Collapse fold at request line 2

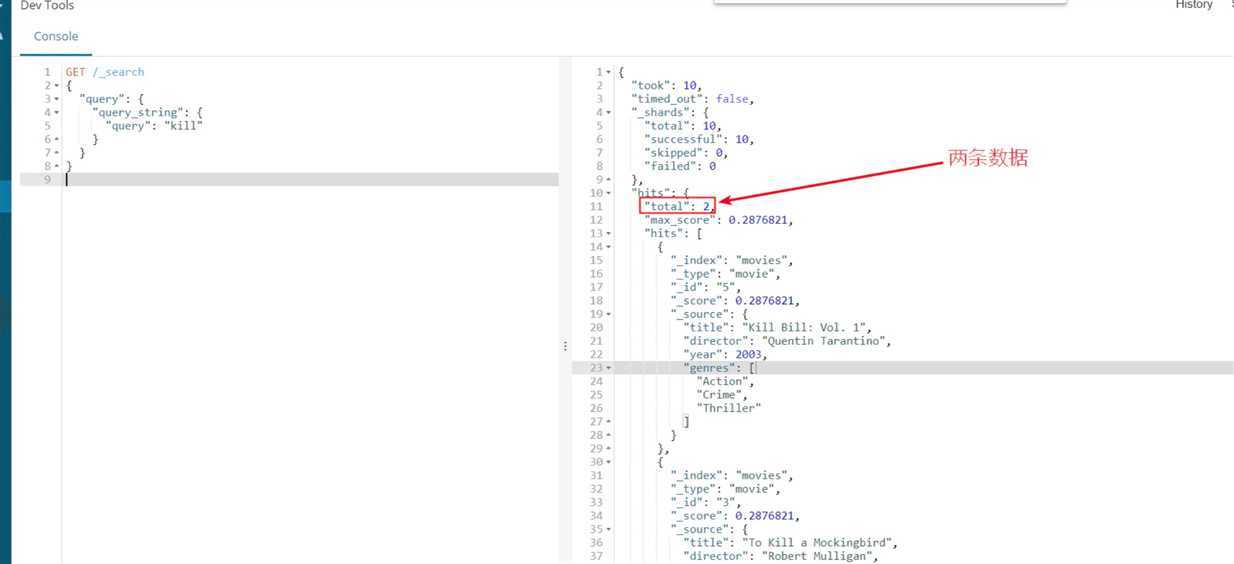pyautogui.click(x=57, y=86)
